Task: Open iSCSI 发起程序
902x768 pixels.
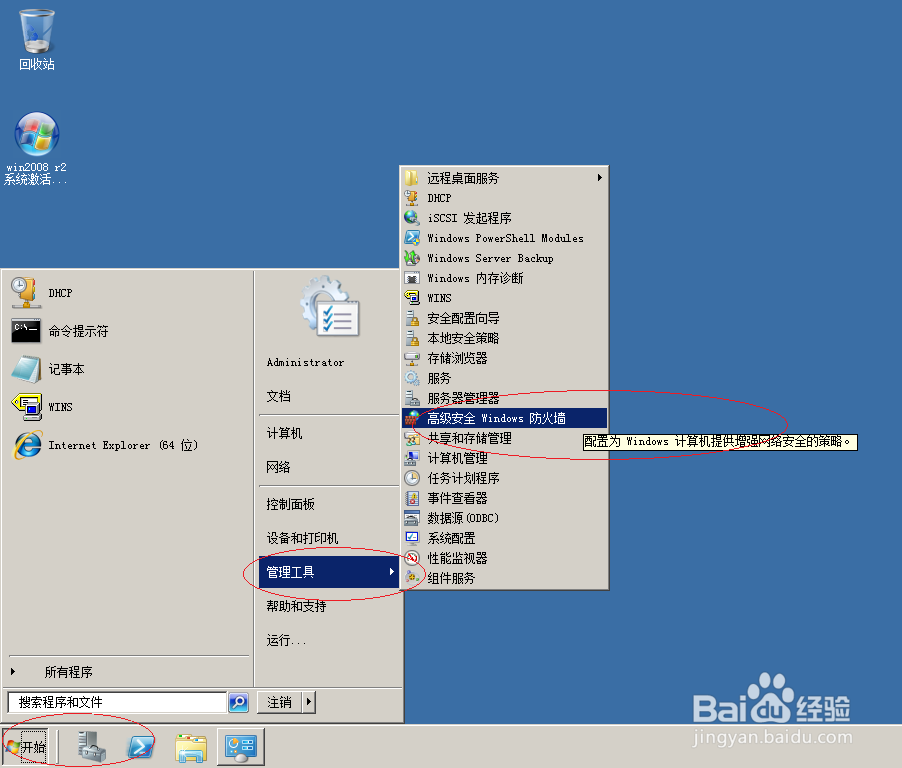Action: click(504, 218)
